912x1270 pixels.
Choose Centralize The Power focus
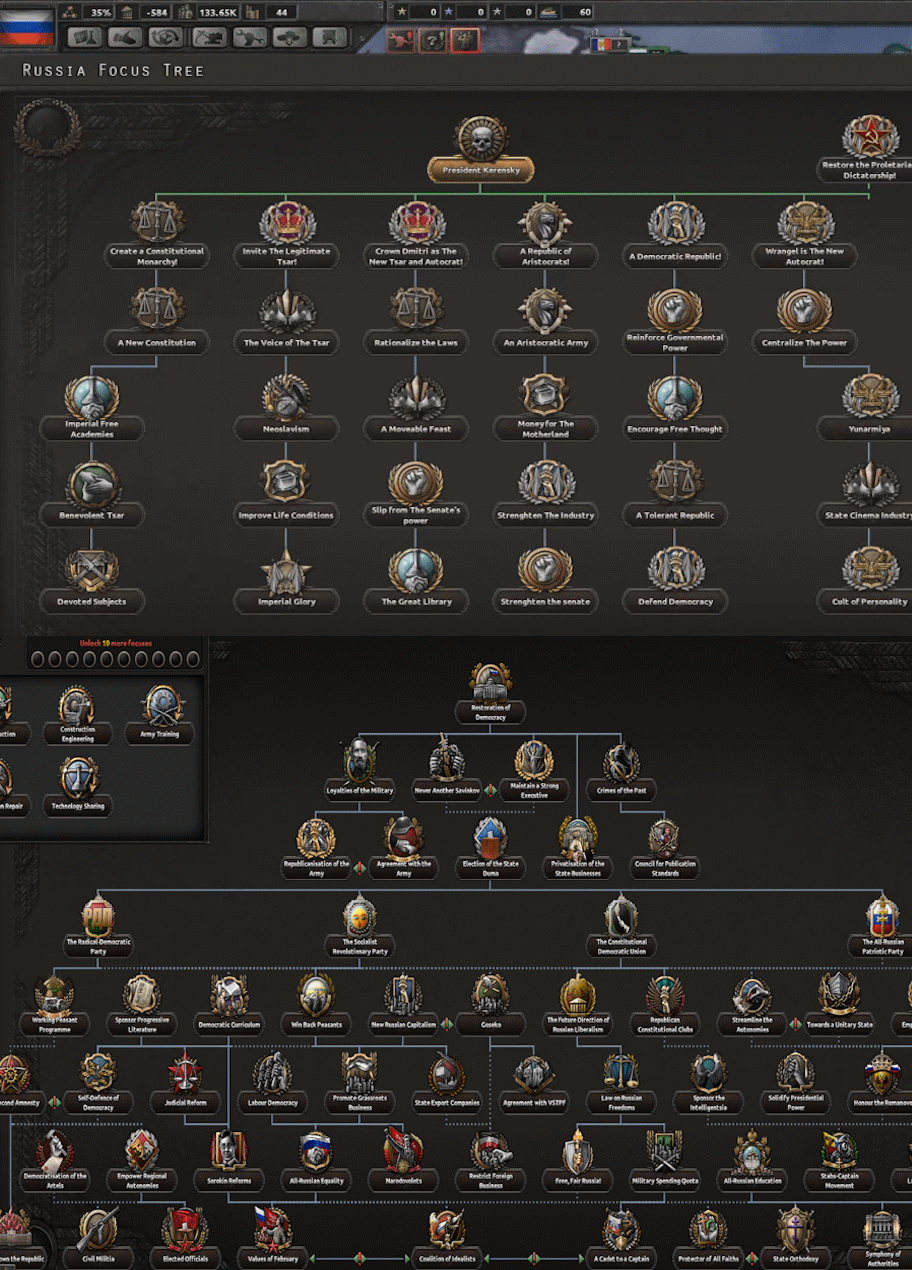[805, 320]
